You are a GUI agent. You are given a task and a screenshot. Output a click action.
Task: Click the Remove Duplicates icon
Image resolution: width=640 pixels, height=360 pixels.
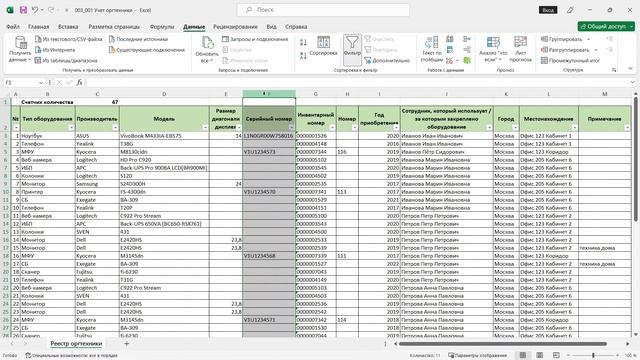coord(449,50)
